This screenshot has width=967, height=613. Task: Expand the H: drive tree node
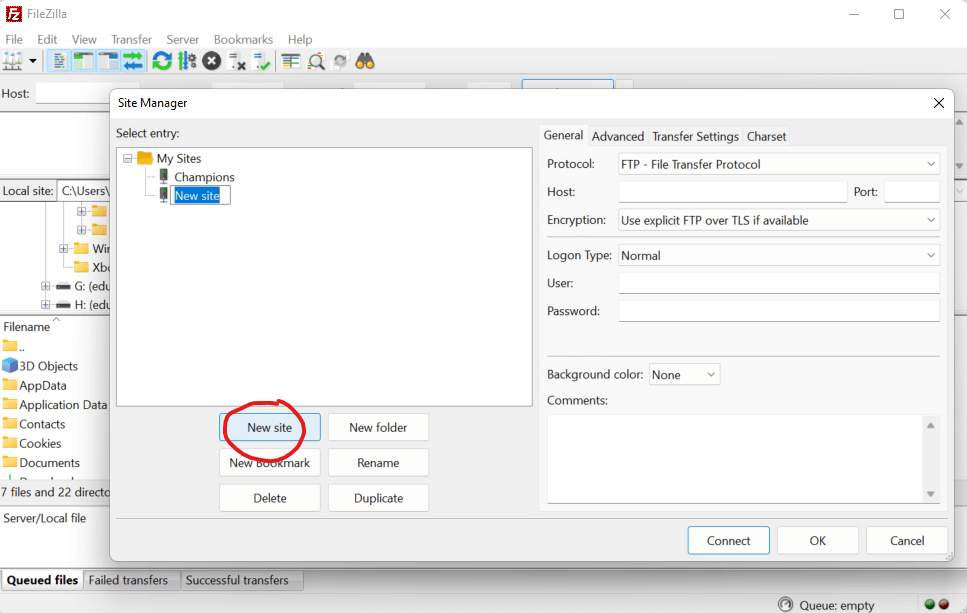click(45, 305)
